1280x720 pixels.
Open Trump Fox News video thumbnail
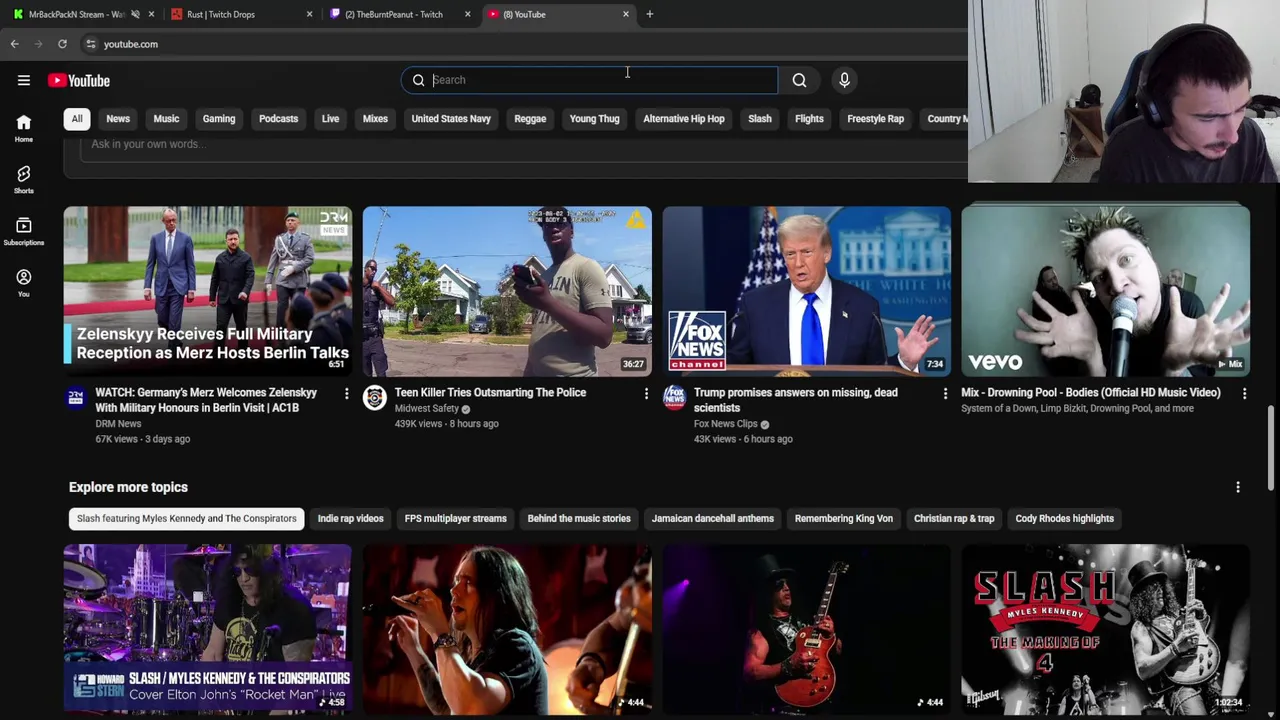coord(806,291)
